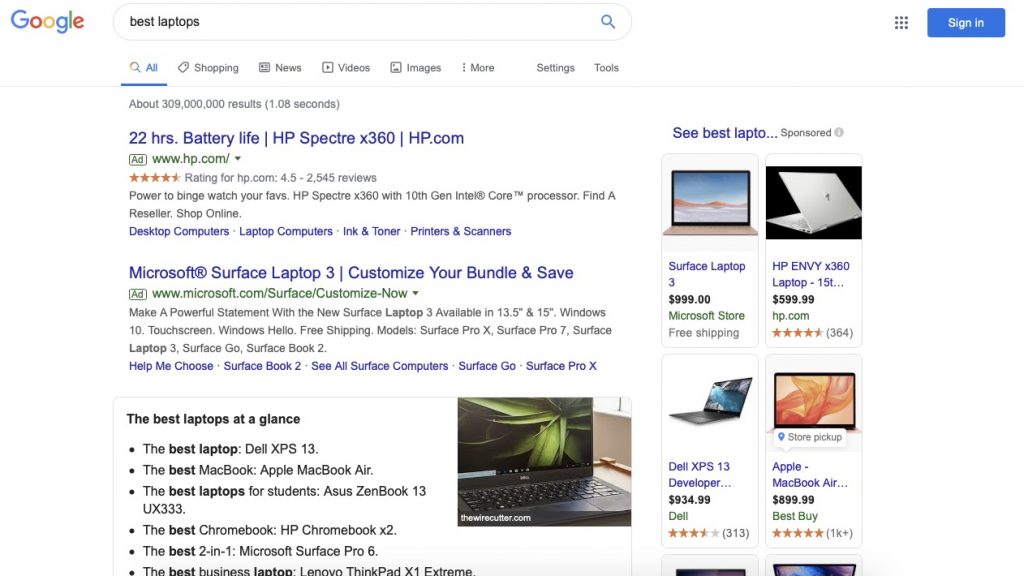Click the hp.com seller name
1024x576 pixels.
pos(790,315)
